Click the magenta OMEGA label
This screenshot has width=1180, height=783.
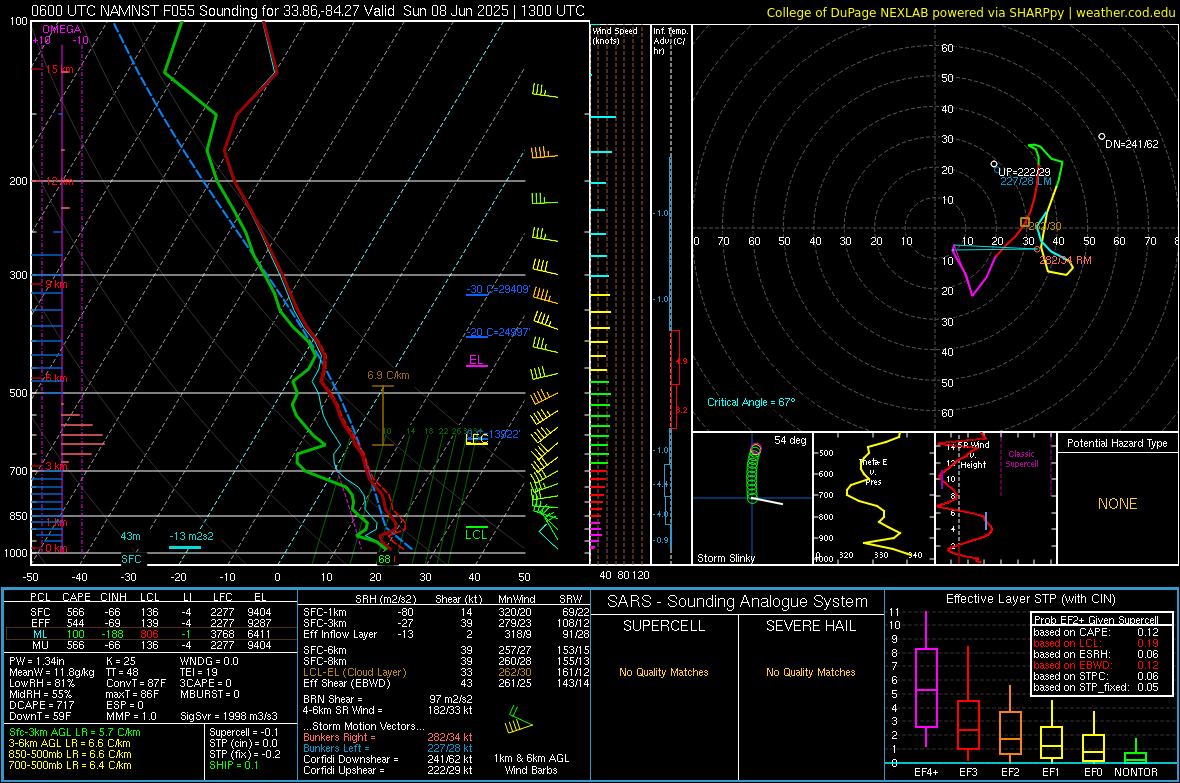coord(62,29)
